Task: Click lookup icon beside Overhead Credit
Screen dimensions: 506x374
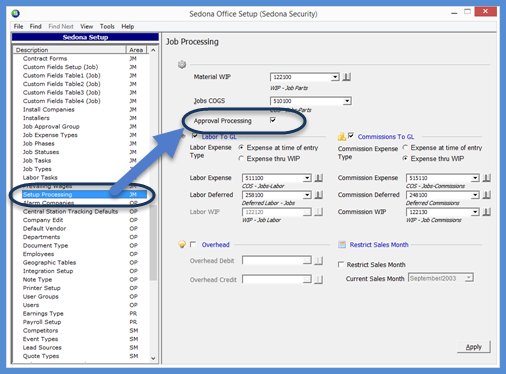Action: (319, 280)
